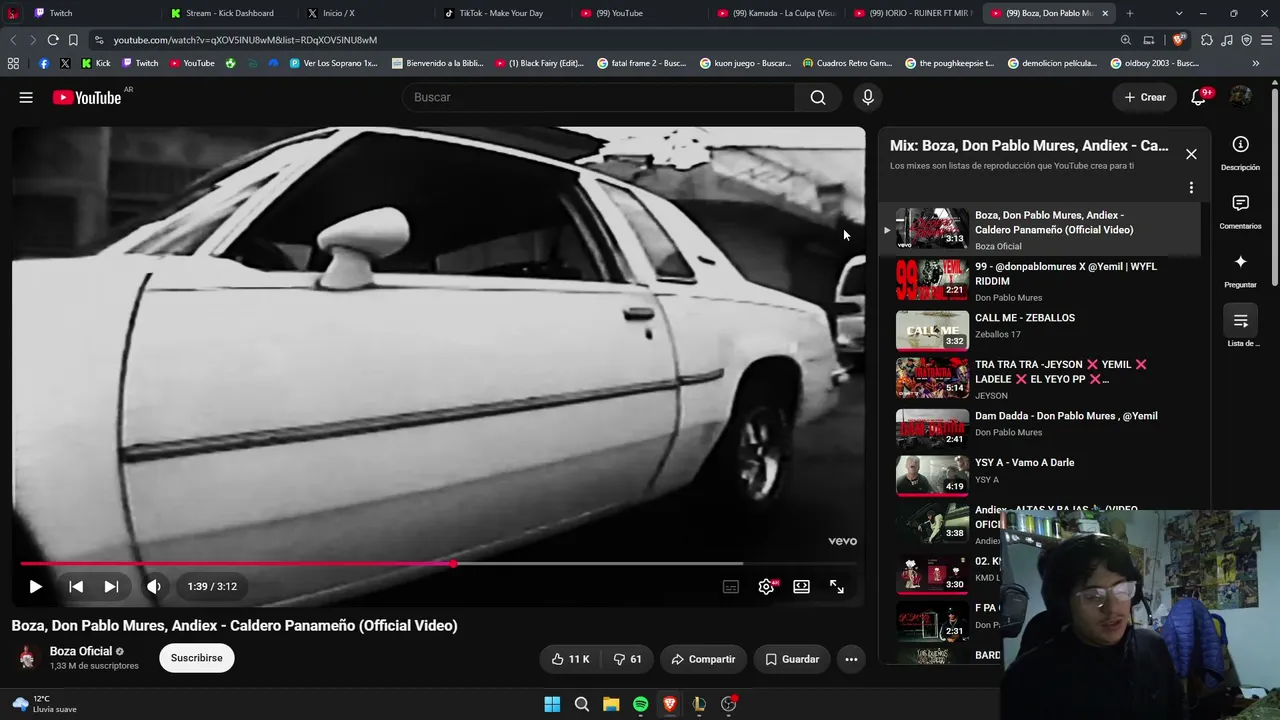Click the Boza Oficial channel avatar

[27, 657]
